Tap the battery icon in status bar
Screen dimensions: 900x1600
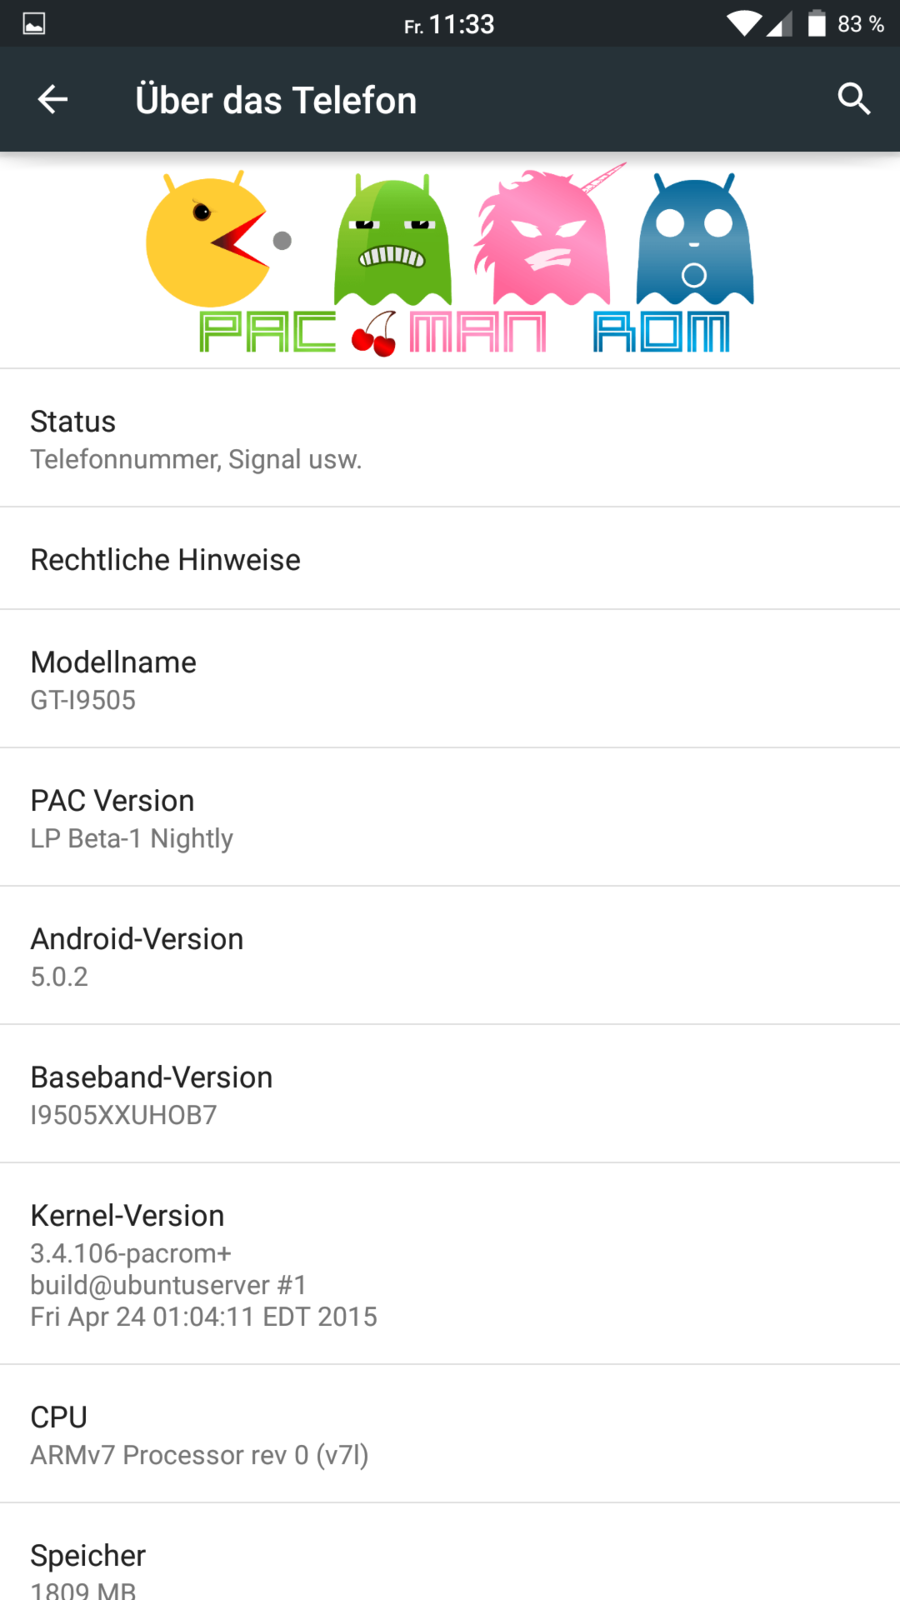pos(817,23)
